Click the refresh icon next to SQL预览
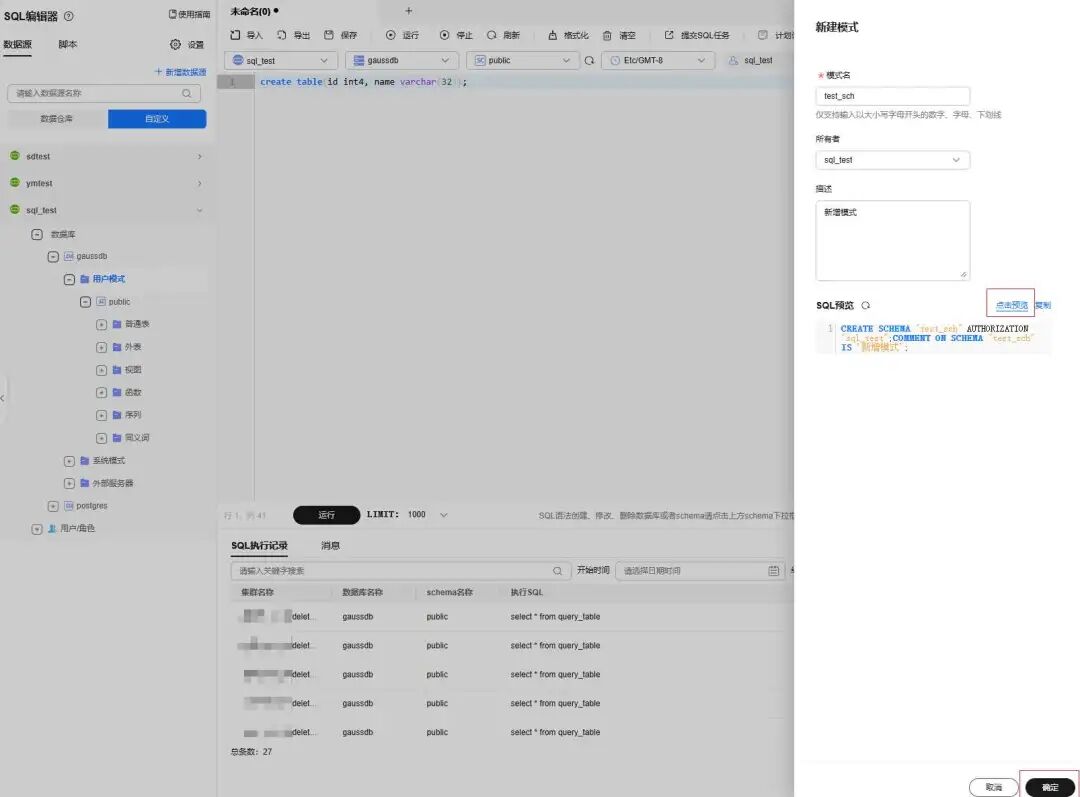1080x797 pixels. pos(866,305)
